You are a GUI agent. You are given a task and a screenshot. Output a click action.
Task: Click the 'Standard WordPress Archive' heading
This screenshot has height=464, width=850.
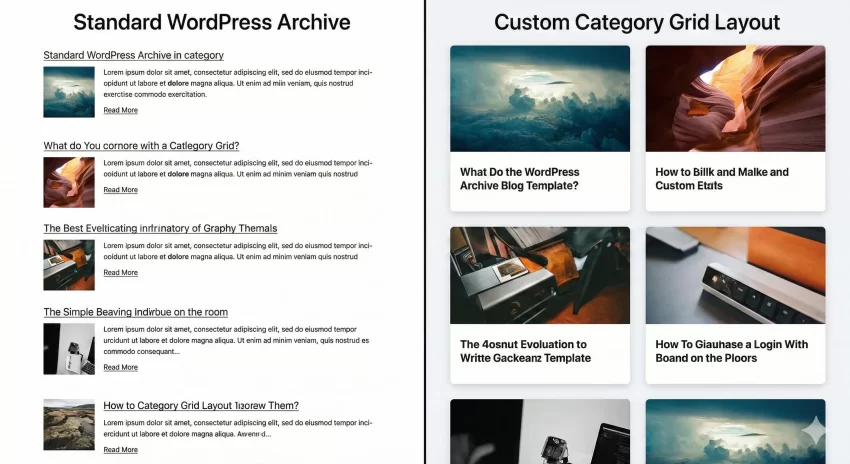(x=212, y=22)
